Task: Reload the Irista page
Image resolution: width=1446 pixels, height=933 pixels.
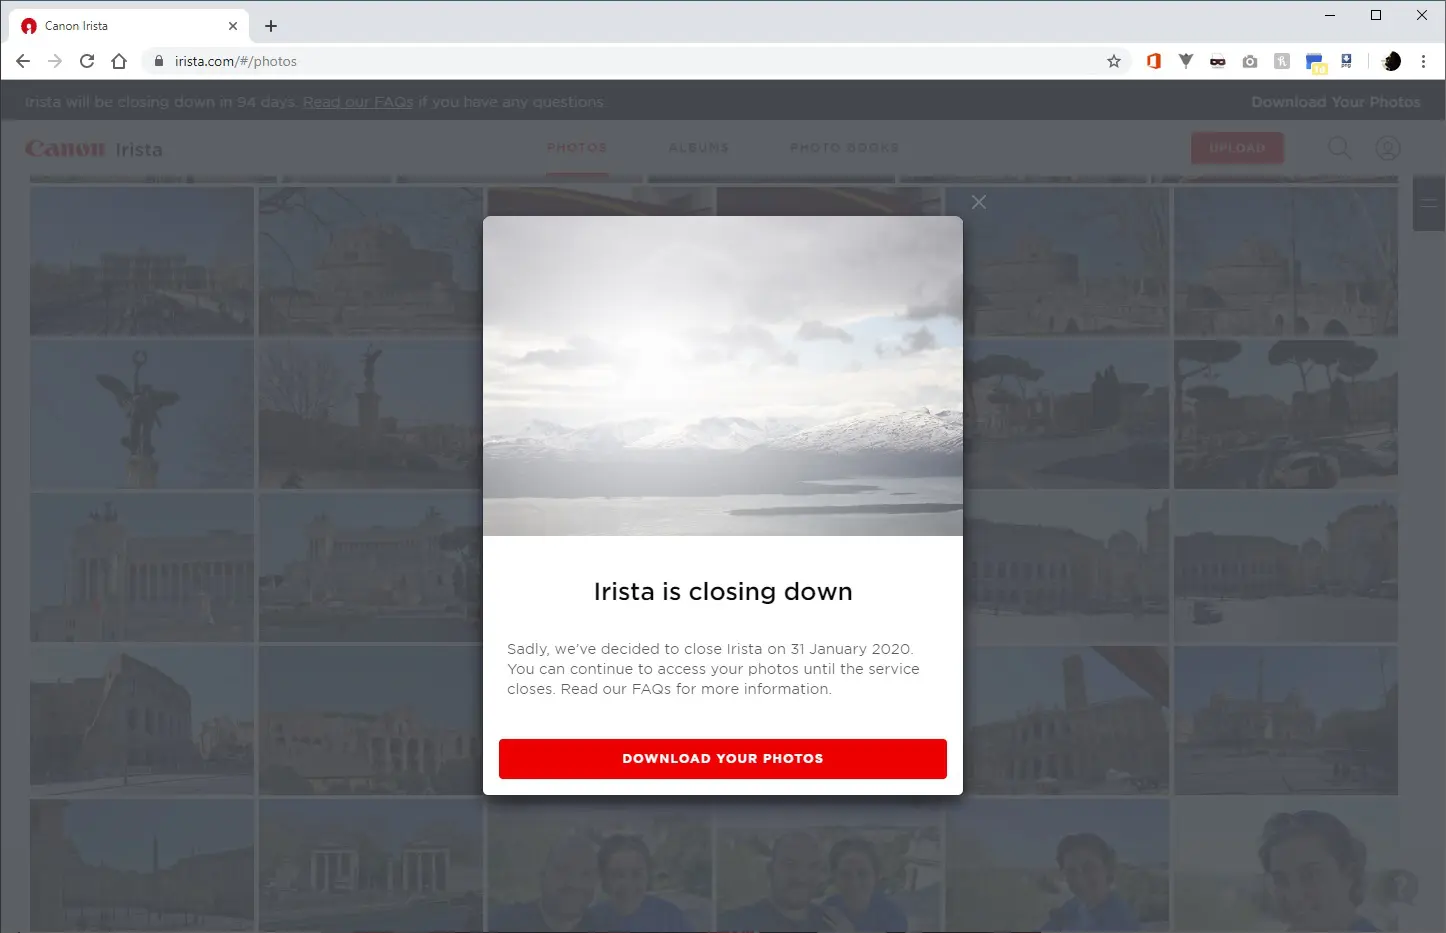Action: [x=87, y=61]
